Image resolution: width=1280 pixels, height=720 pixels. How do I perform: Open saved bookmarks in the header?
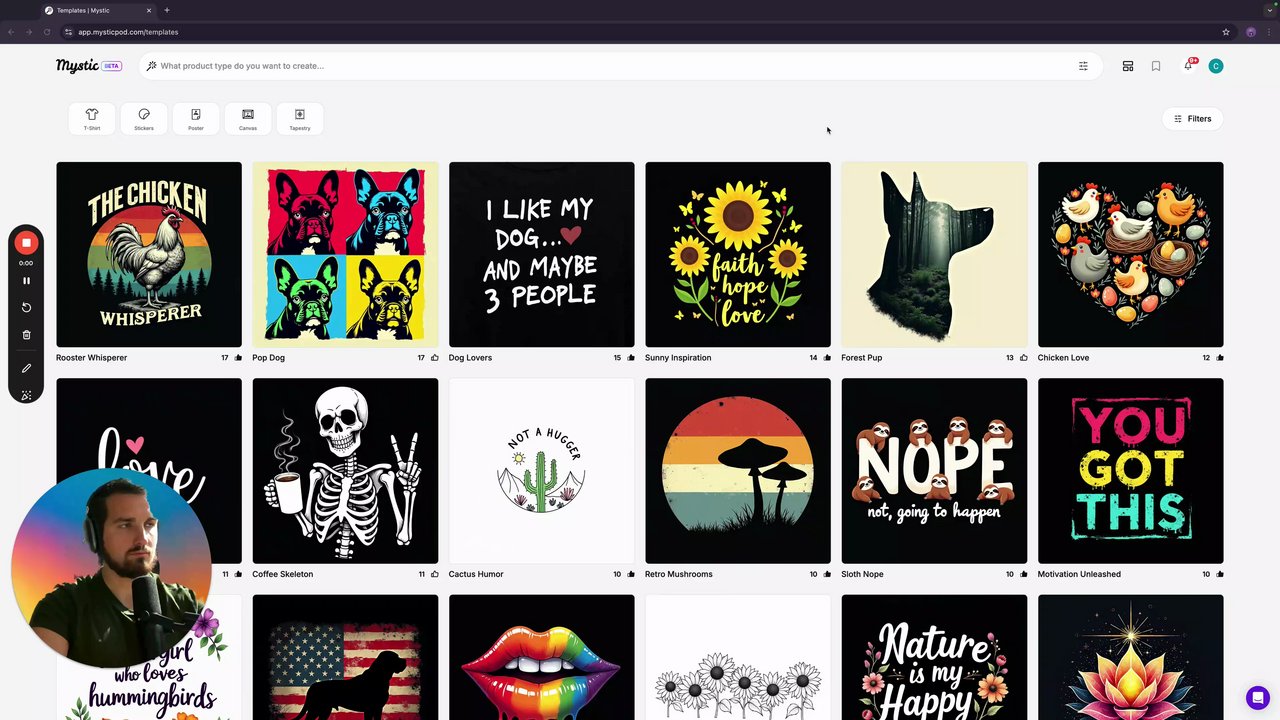point(1156,66)
